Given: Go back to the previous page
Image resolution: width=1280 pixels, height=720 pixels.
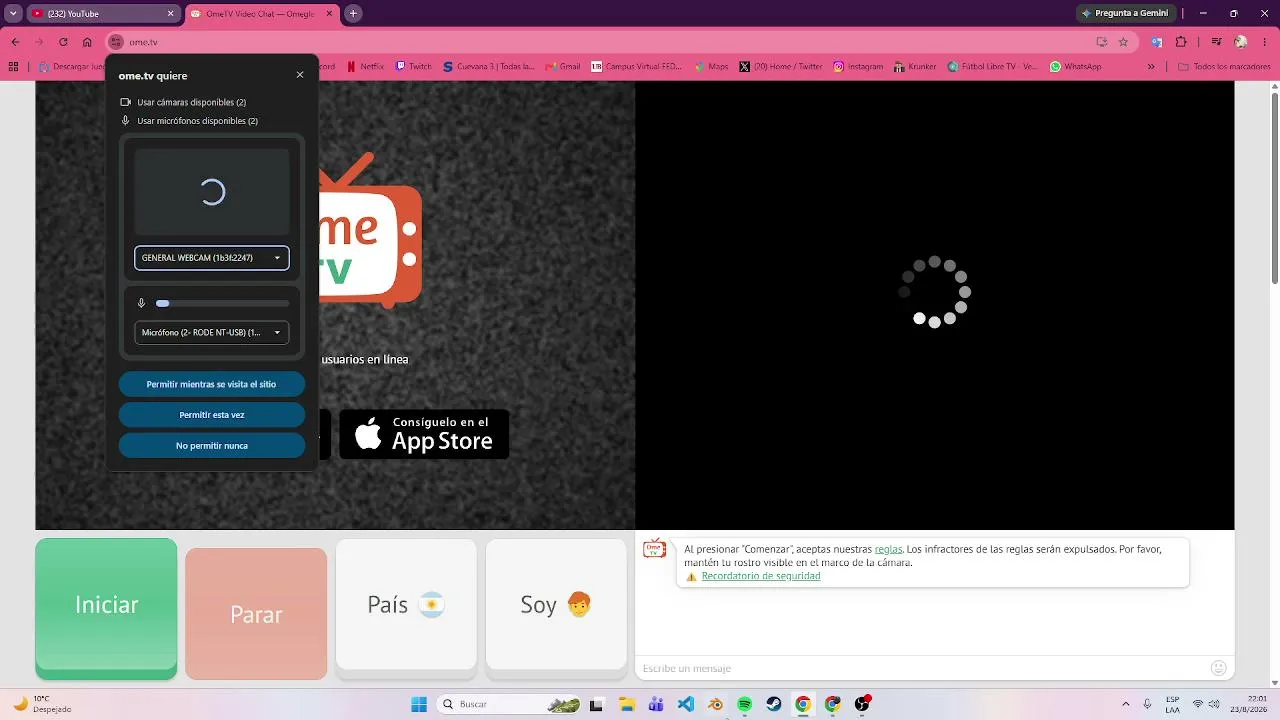Looking at the screenshot, I should coord(15,42).
